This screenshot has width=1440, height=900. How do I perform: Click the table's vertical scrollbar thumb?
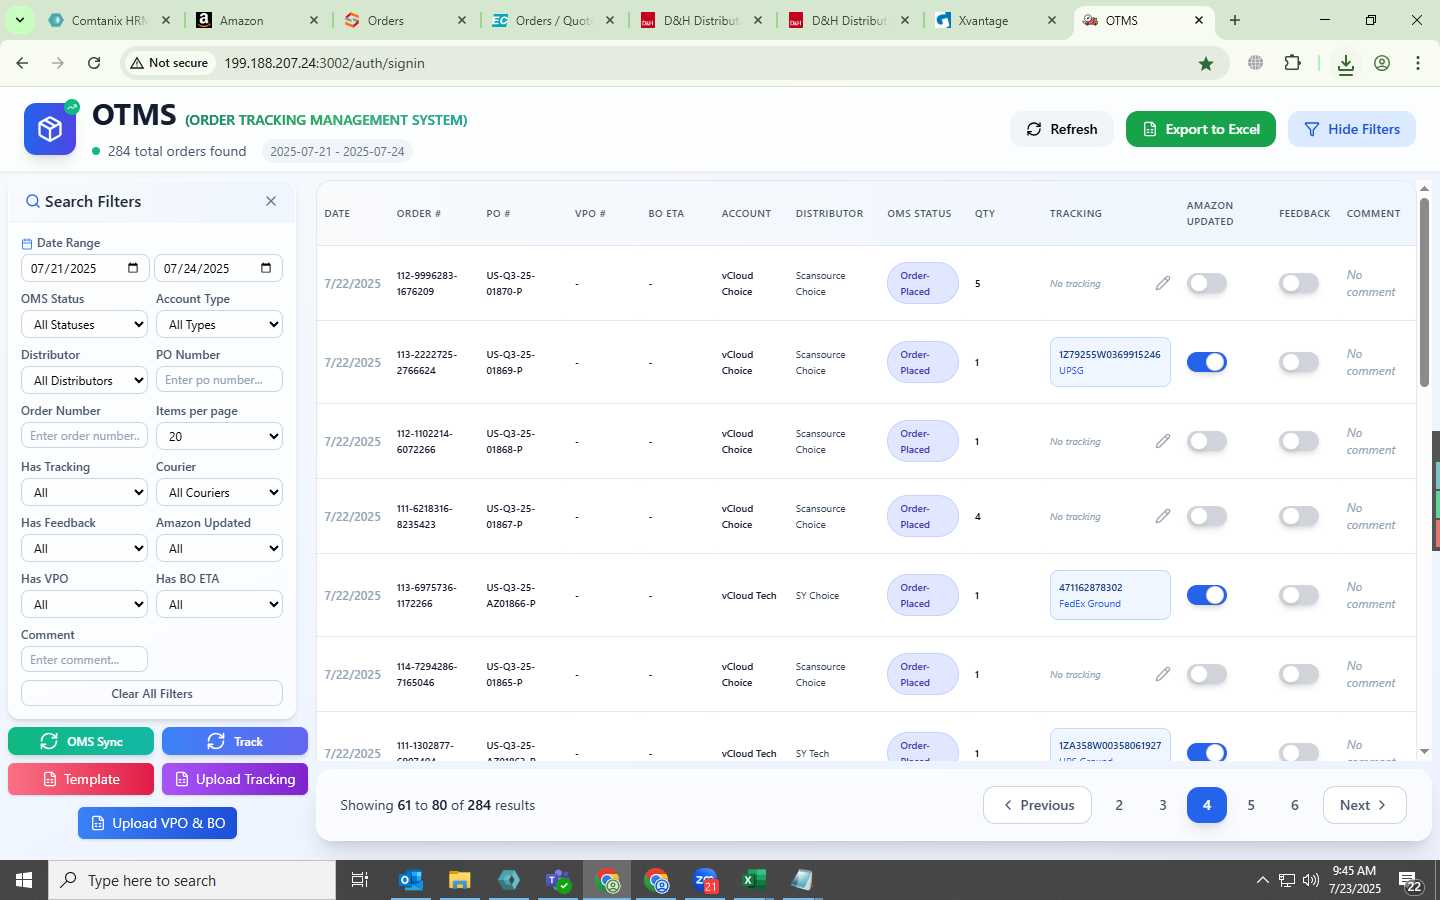click(1424, 292)
